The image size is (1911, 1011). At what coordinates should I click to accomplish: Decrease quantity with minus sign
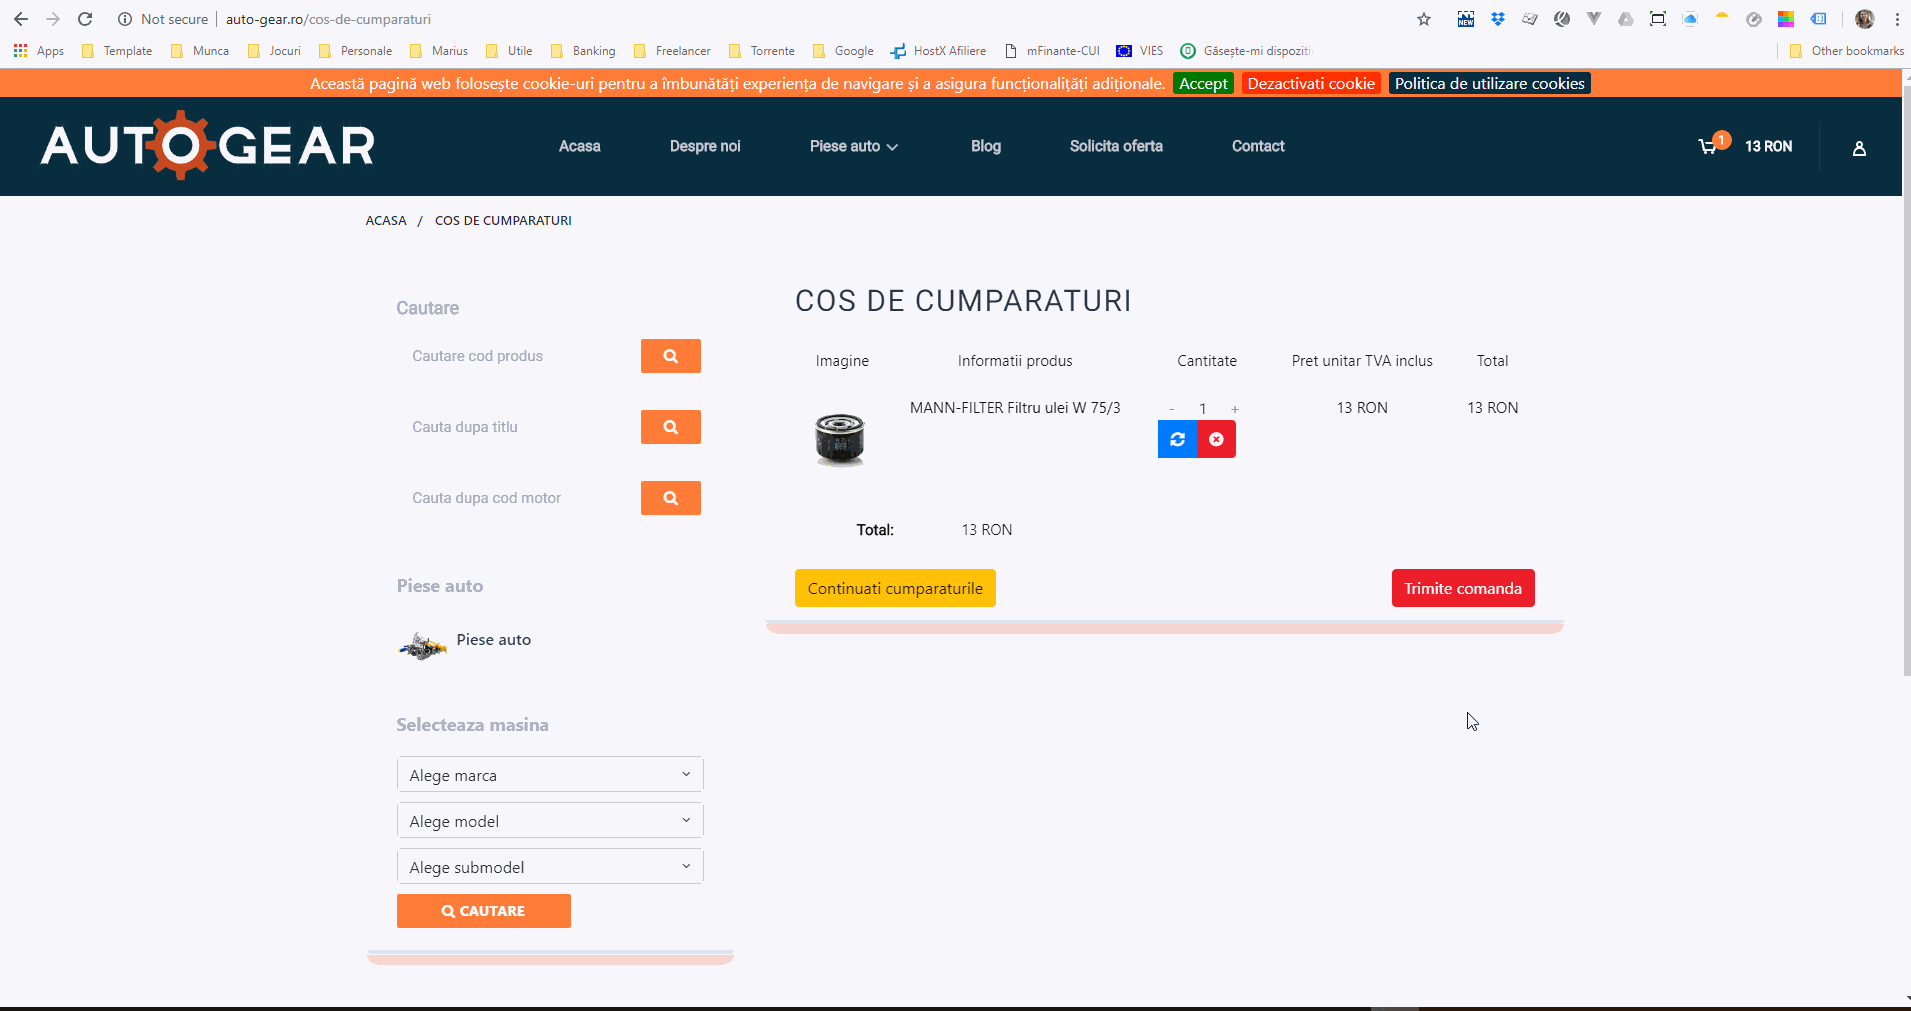coord(1171,409)
